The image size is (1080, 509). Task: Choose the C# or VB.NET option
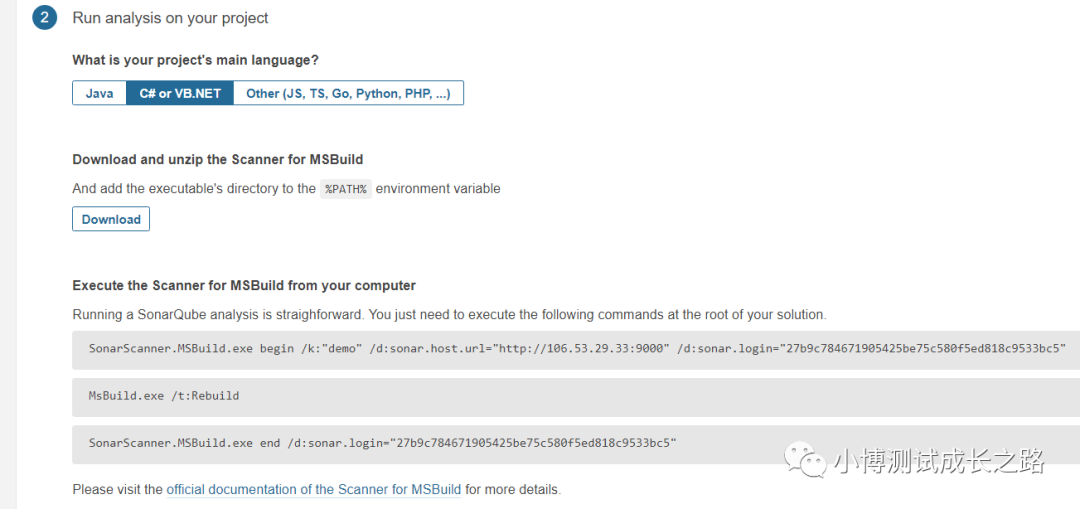(180, 93)
